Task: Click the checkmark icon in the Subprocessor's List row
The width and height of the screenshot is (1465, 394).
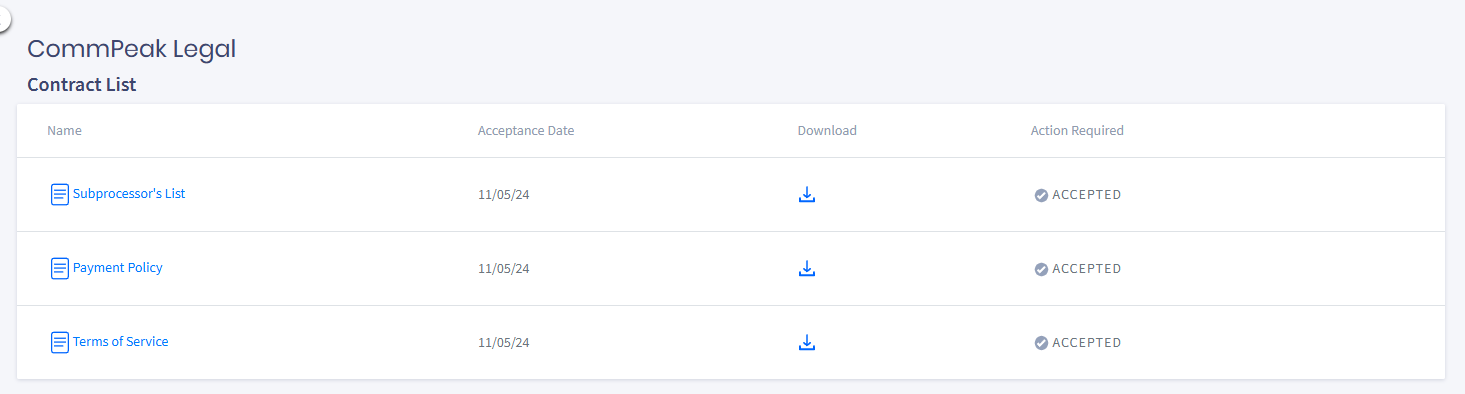Action: coord(1041,195)
